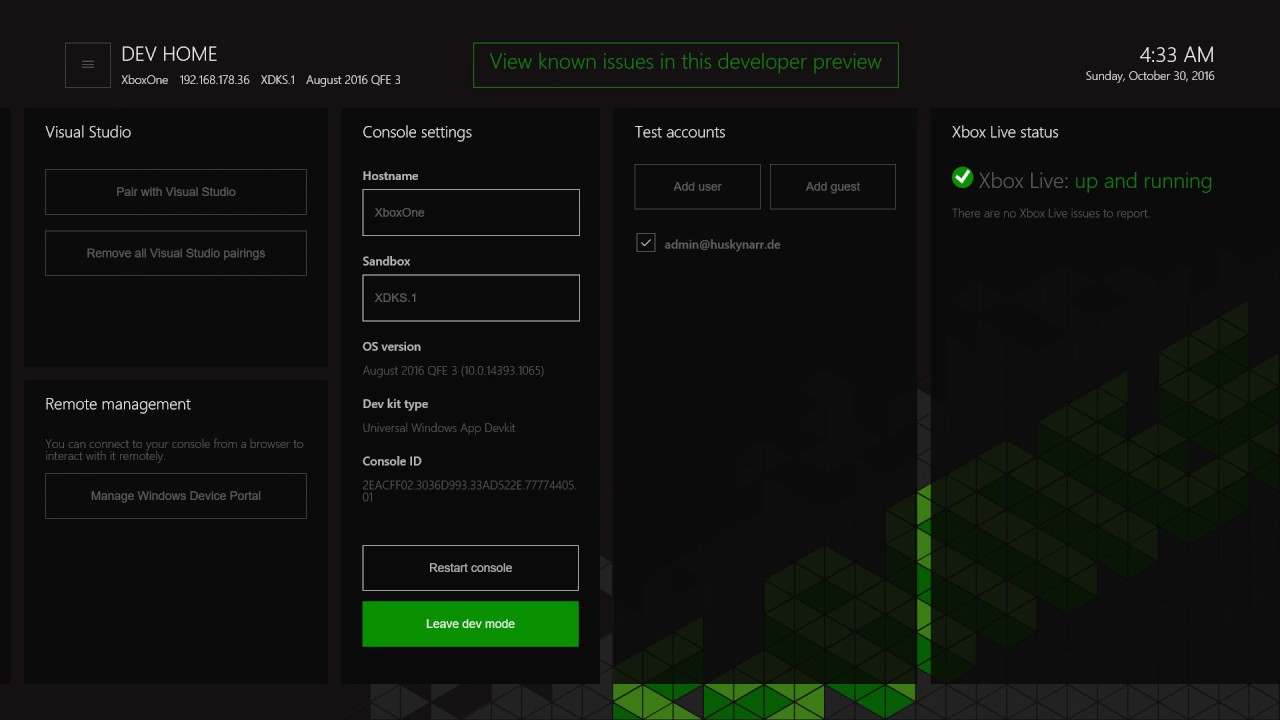The height and width of the screenshot is (720, 1280).
Task: Click the Xbox Live: up and running status text
Action: coord(1095,181)
